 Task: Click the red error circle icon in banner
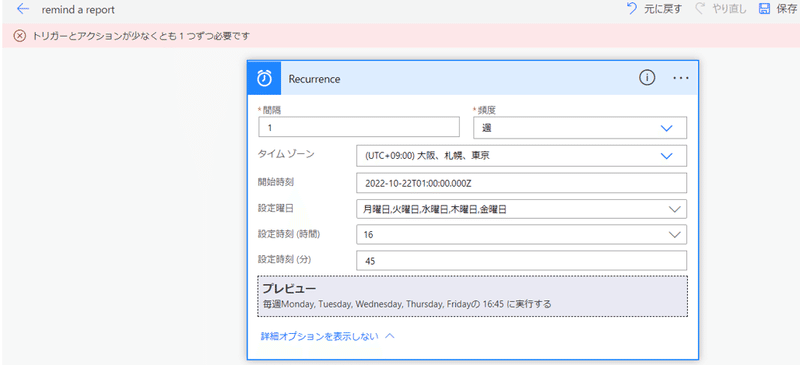coord(19,36)
